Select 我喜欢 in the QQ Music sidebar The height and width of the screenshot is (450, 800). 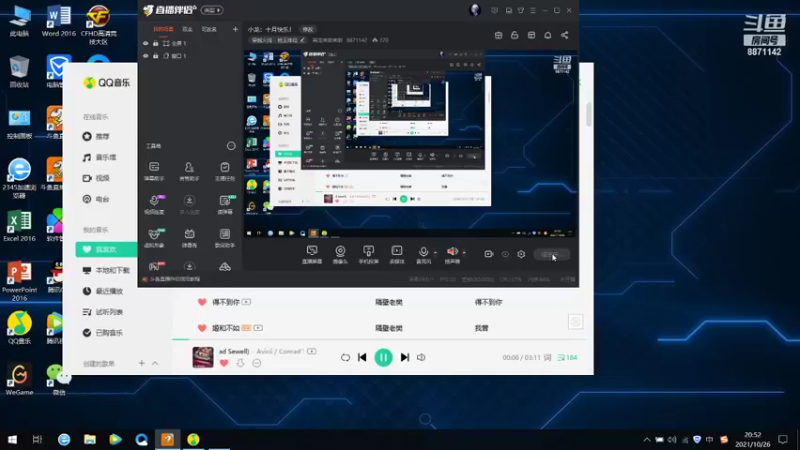pos(106,249)
